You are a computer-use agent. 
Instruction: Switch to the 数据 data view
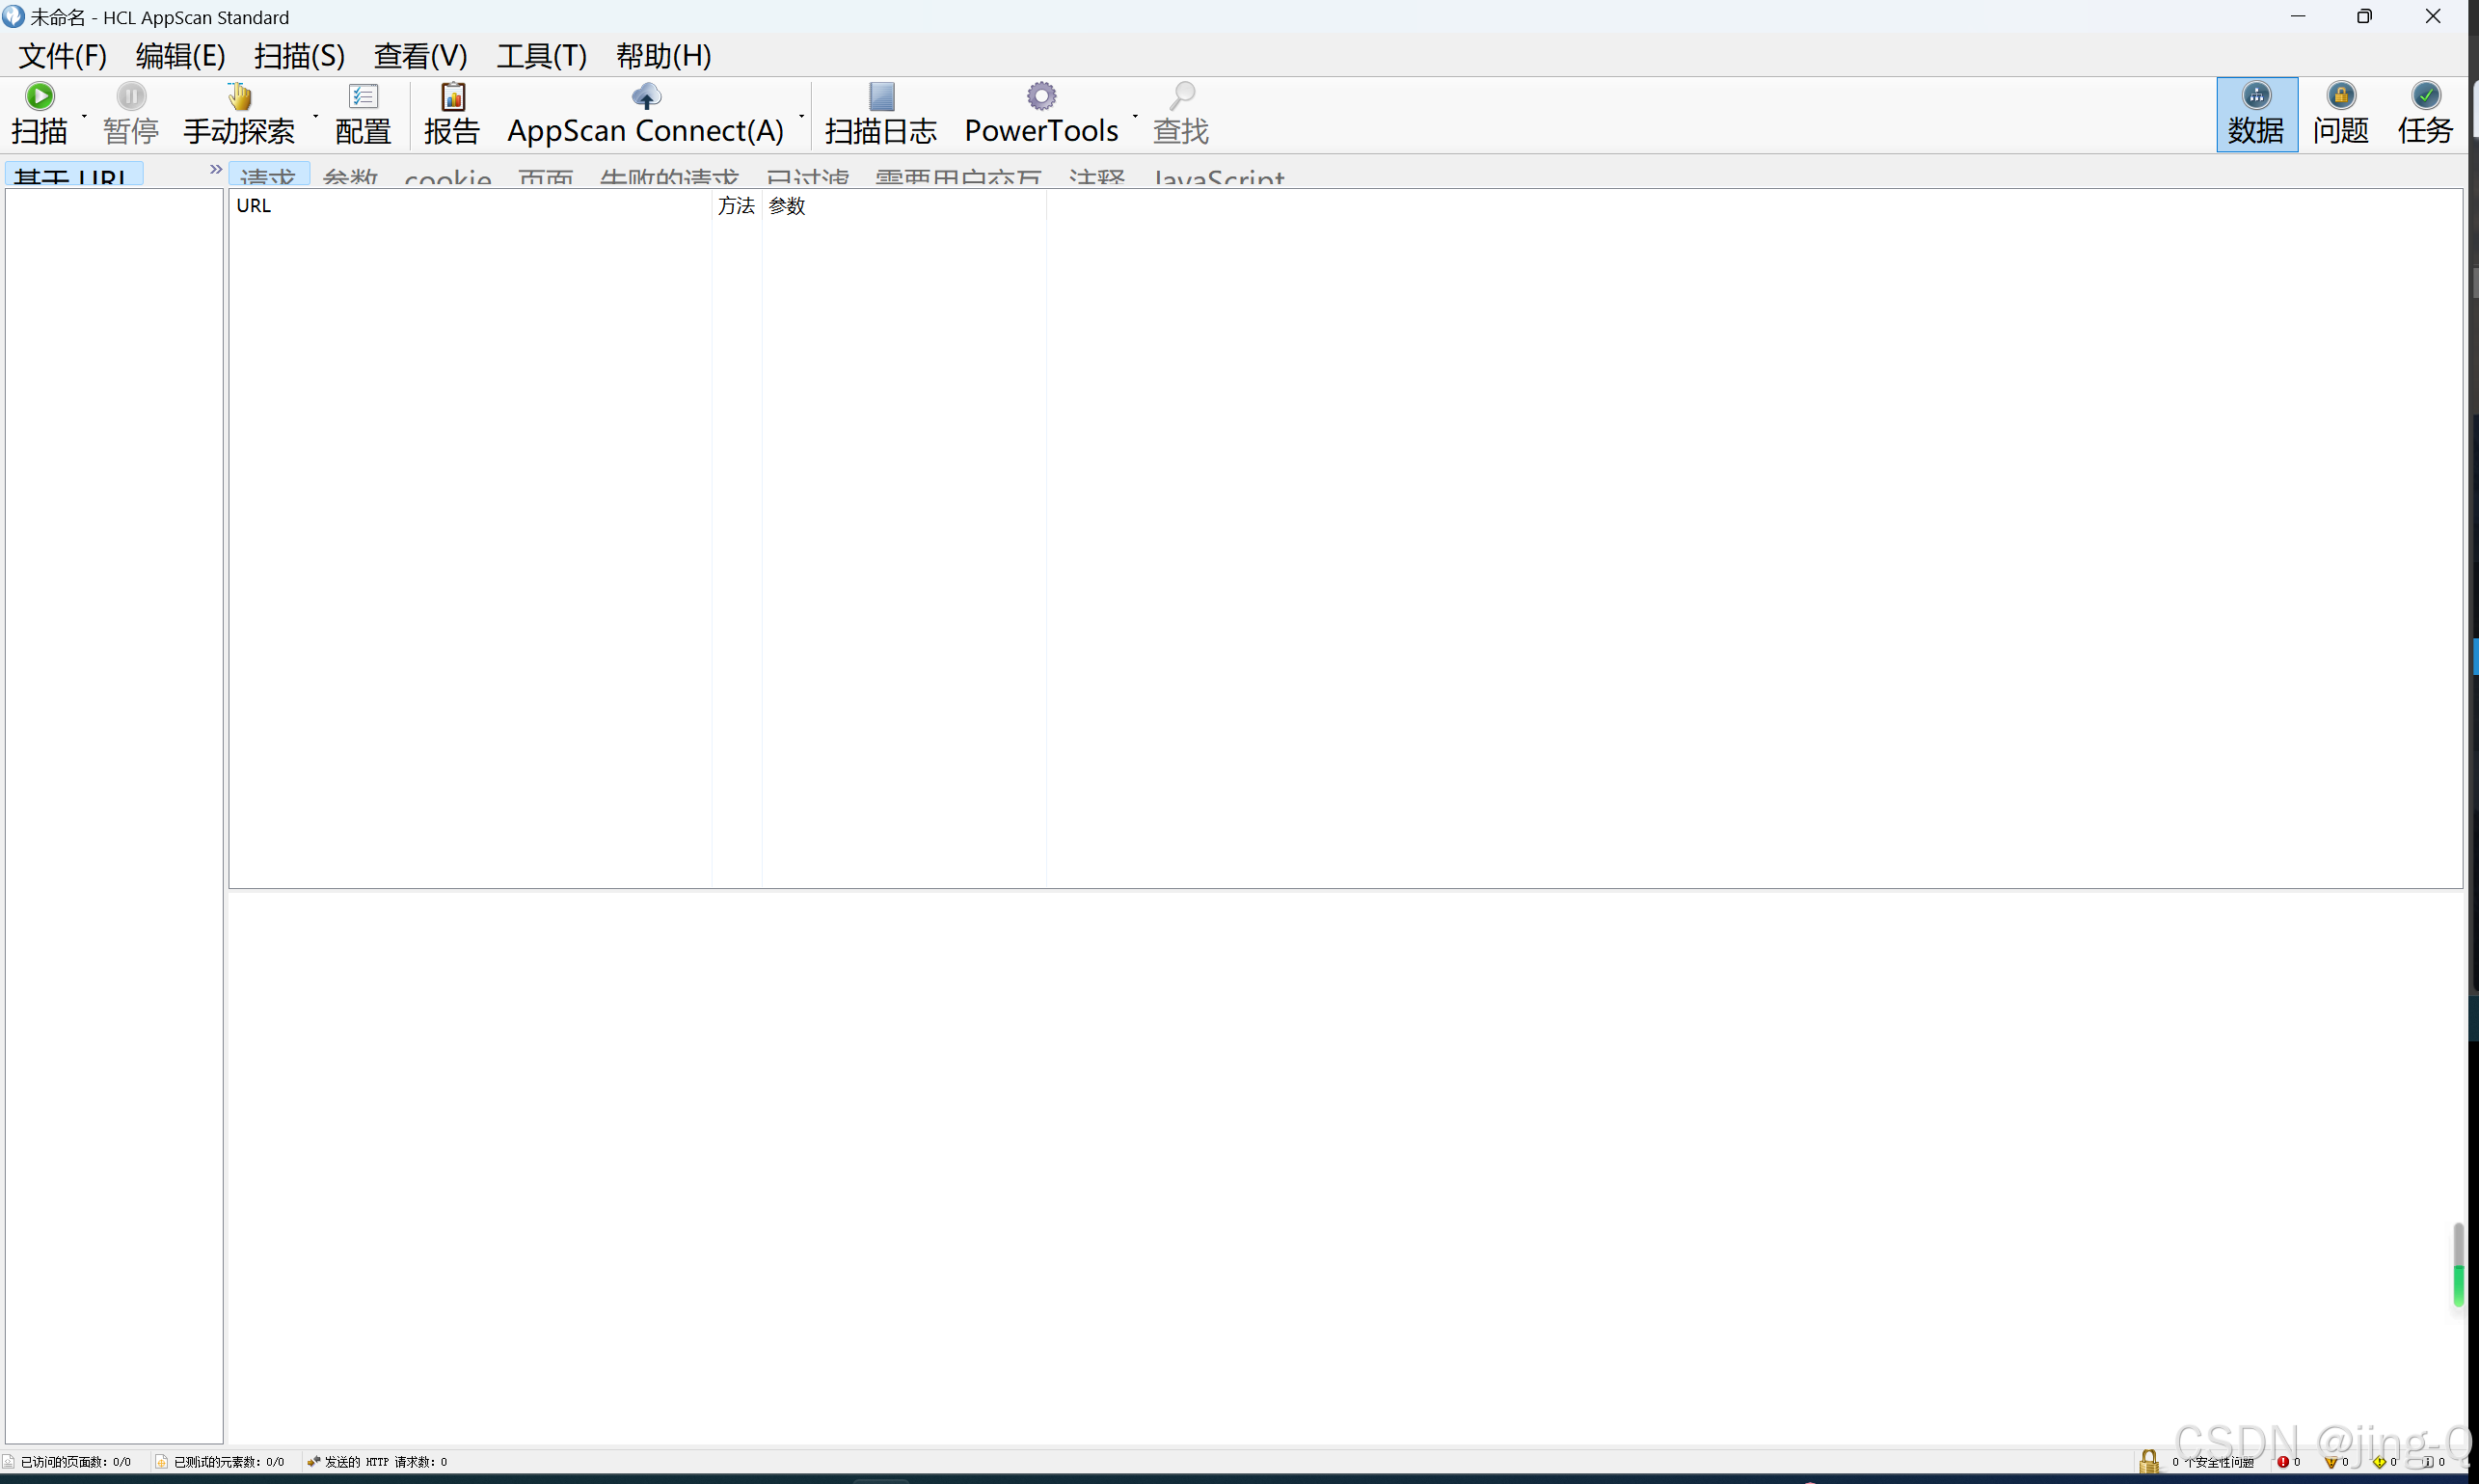pyautogui.click(x=2256, y=113)
